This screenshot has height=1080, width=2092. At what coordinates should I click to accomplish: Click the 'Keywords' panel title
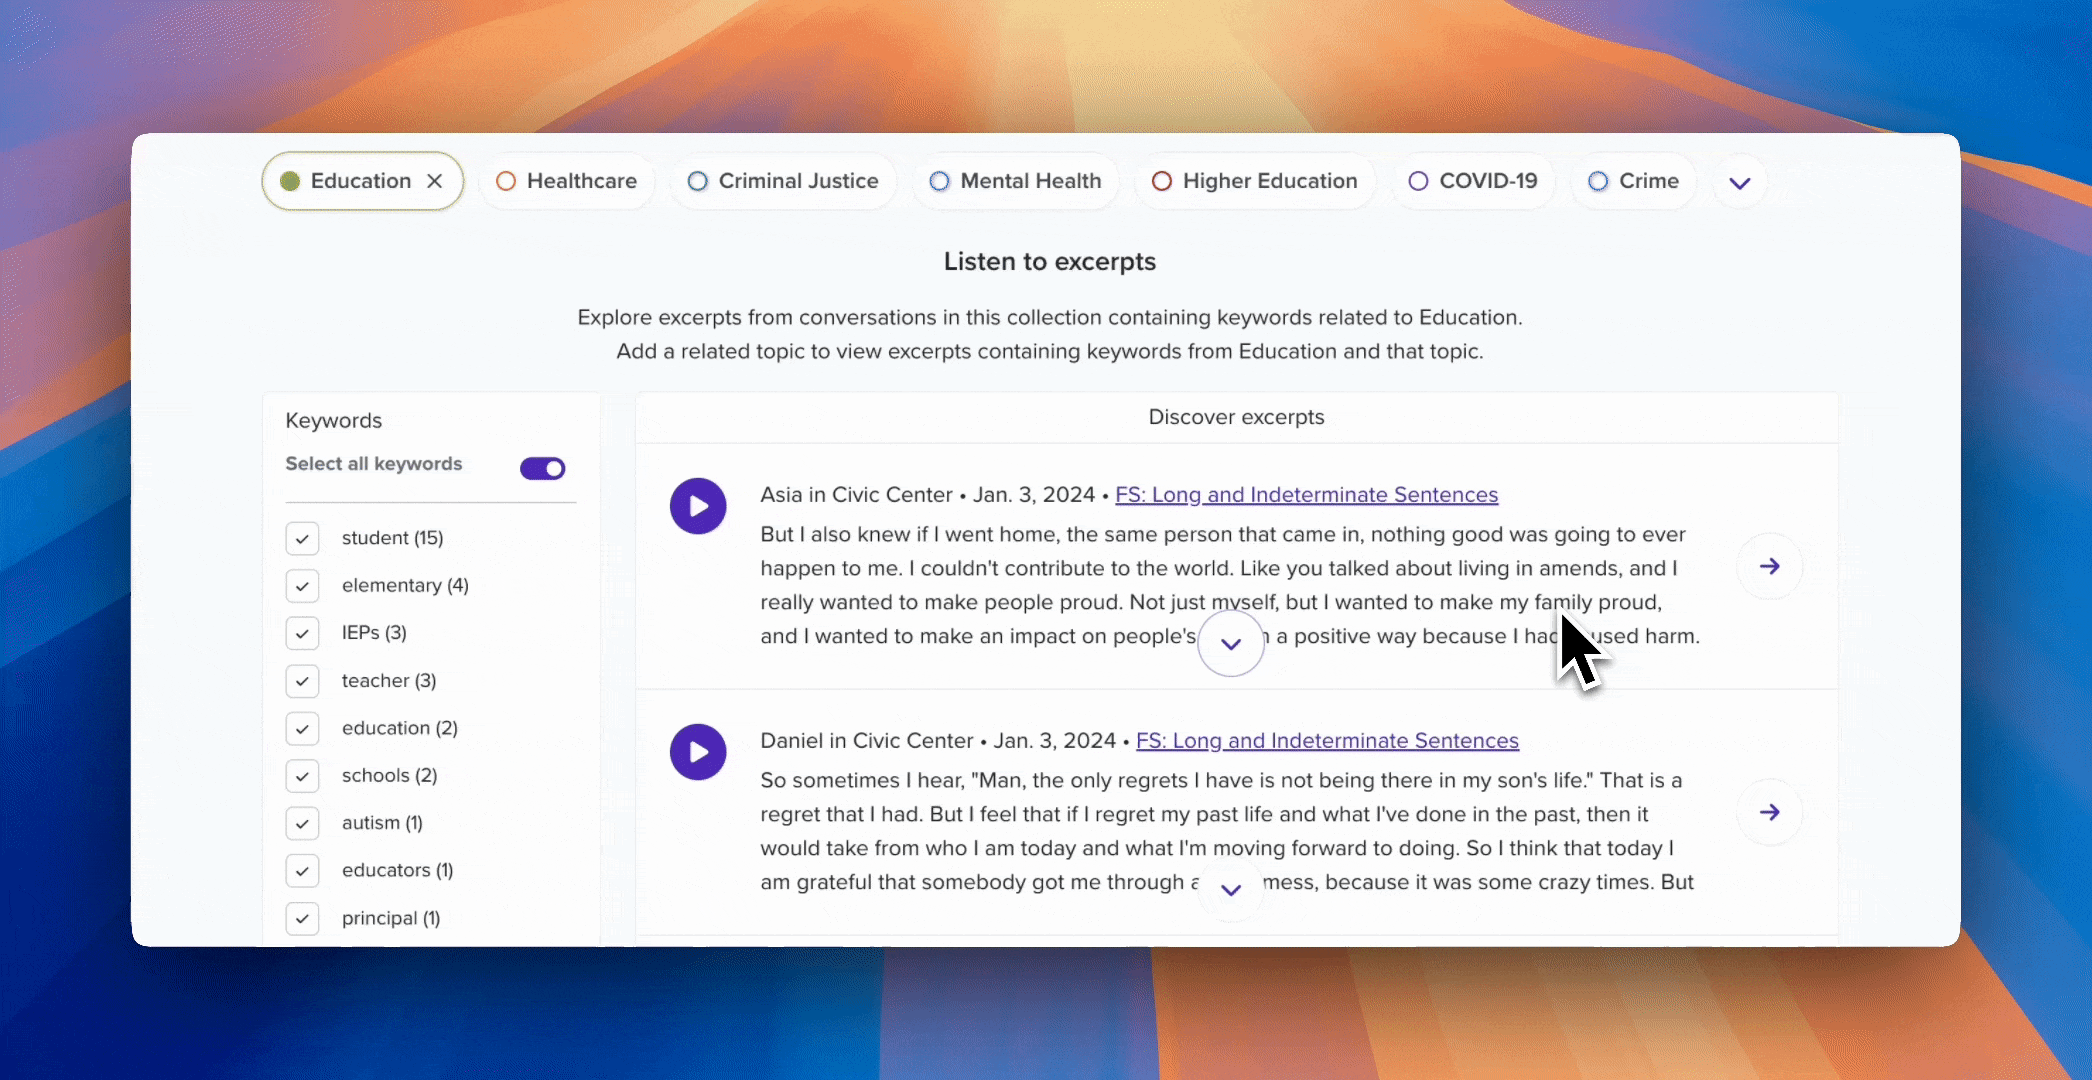point(334,420)
